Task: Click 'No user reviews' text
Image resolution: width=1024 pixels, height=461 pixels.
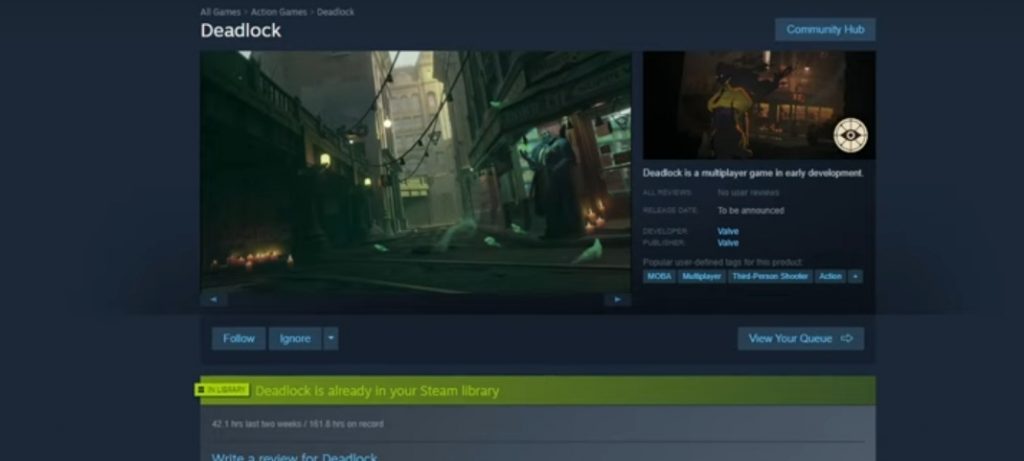Action: pyautogui.click(x=748, y=193)
